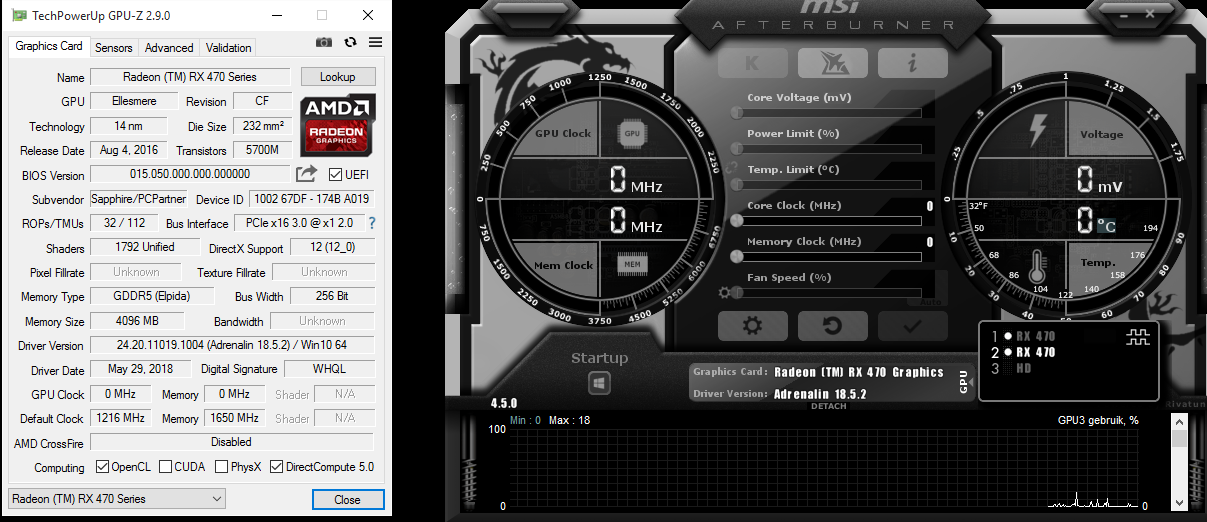Click the Afterburner apply checkmark button
This screenshot has width=1207, height=522.
click(x=912, y=325)
